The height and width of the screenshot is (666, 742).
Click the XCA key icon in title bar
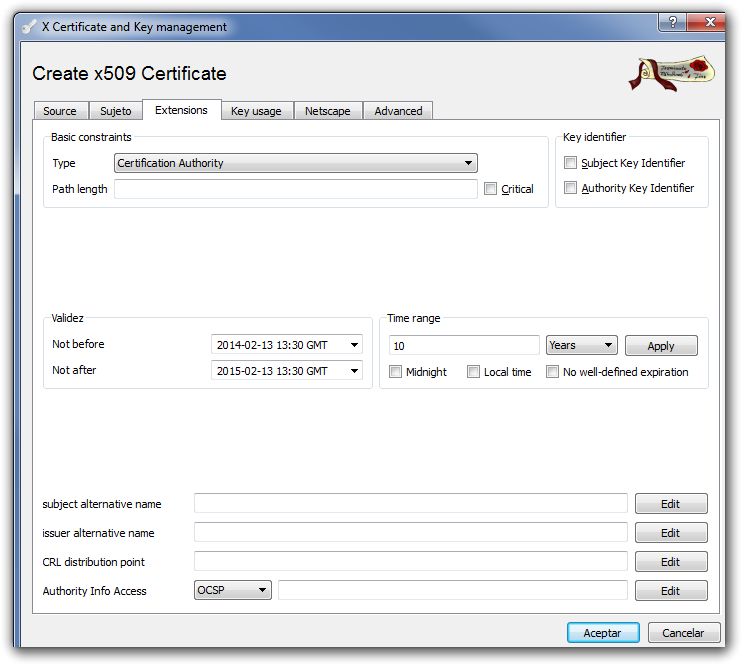pyautogui.click(x=29, y=27)
